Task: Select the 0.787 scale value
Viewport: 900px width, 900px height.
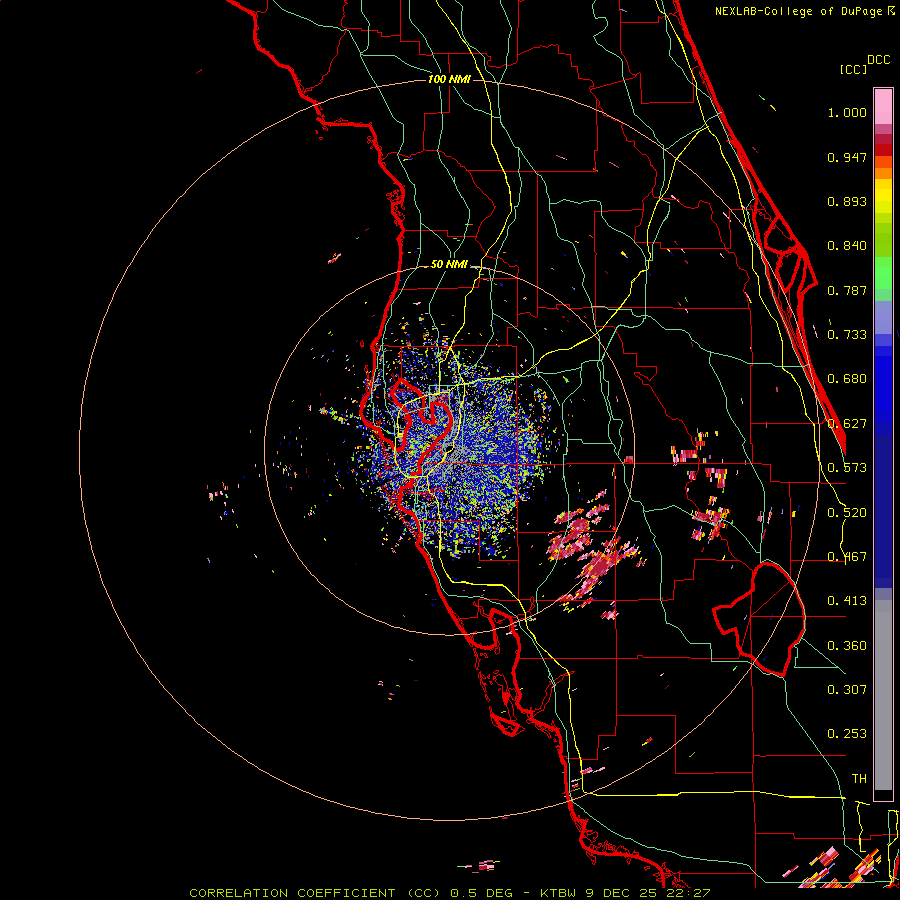Action: pyautogui.click(x=847, y=290)
